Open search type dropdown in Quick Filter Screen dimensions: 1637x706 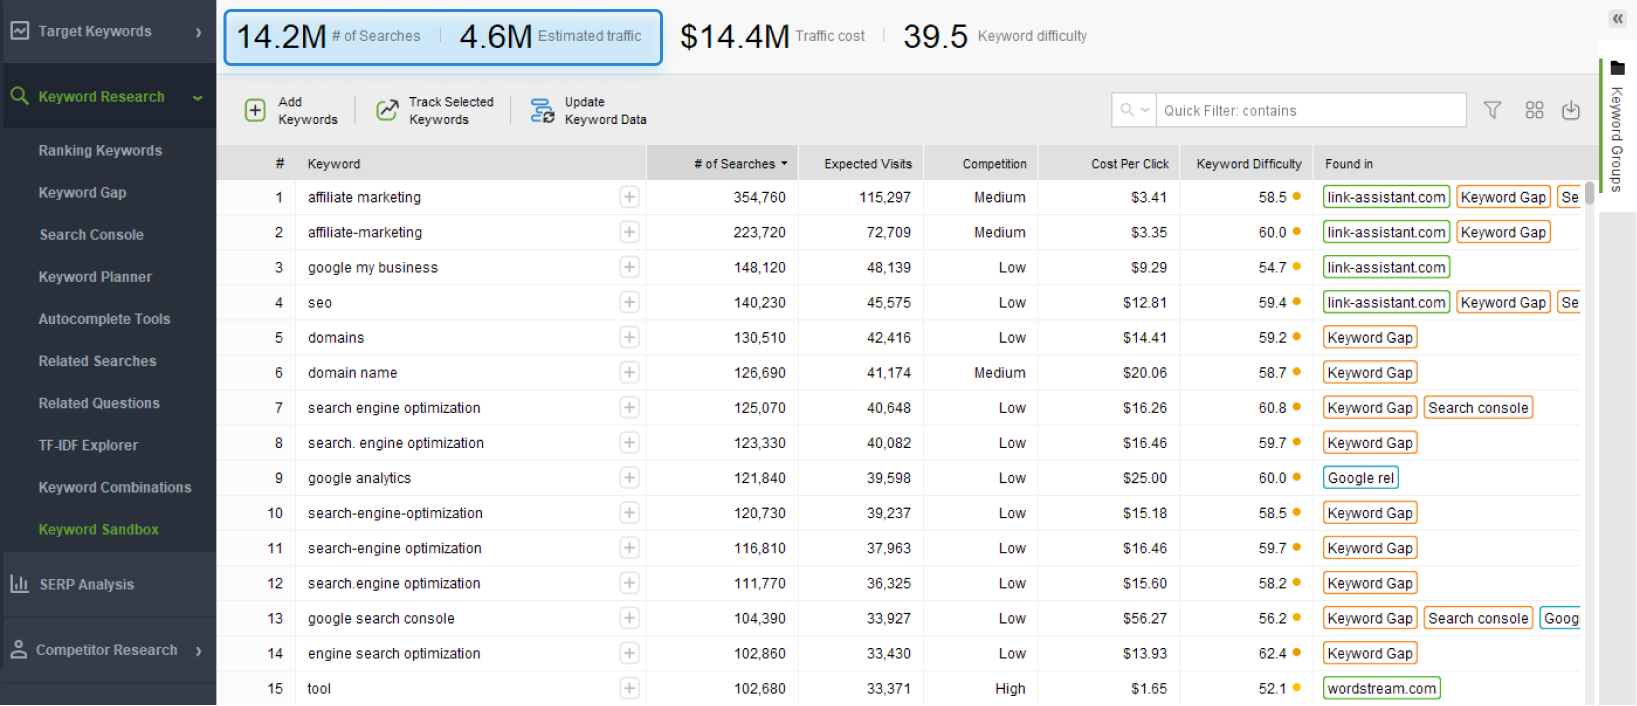click(x=1135, y=110)
